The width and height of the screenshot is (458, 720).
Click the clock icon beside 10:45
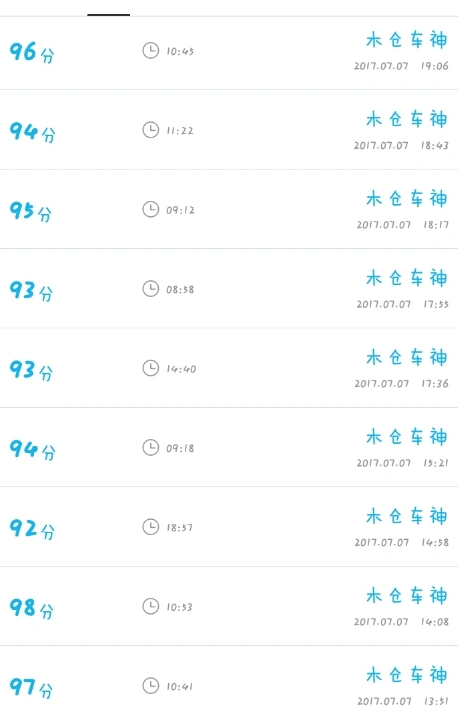(x=151, y=51)
